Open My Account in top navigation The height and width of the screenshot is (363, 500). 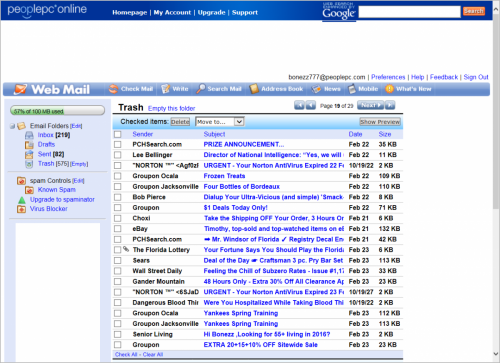[172, 12]
